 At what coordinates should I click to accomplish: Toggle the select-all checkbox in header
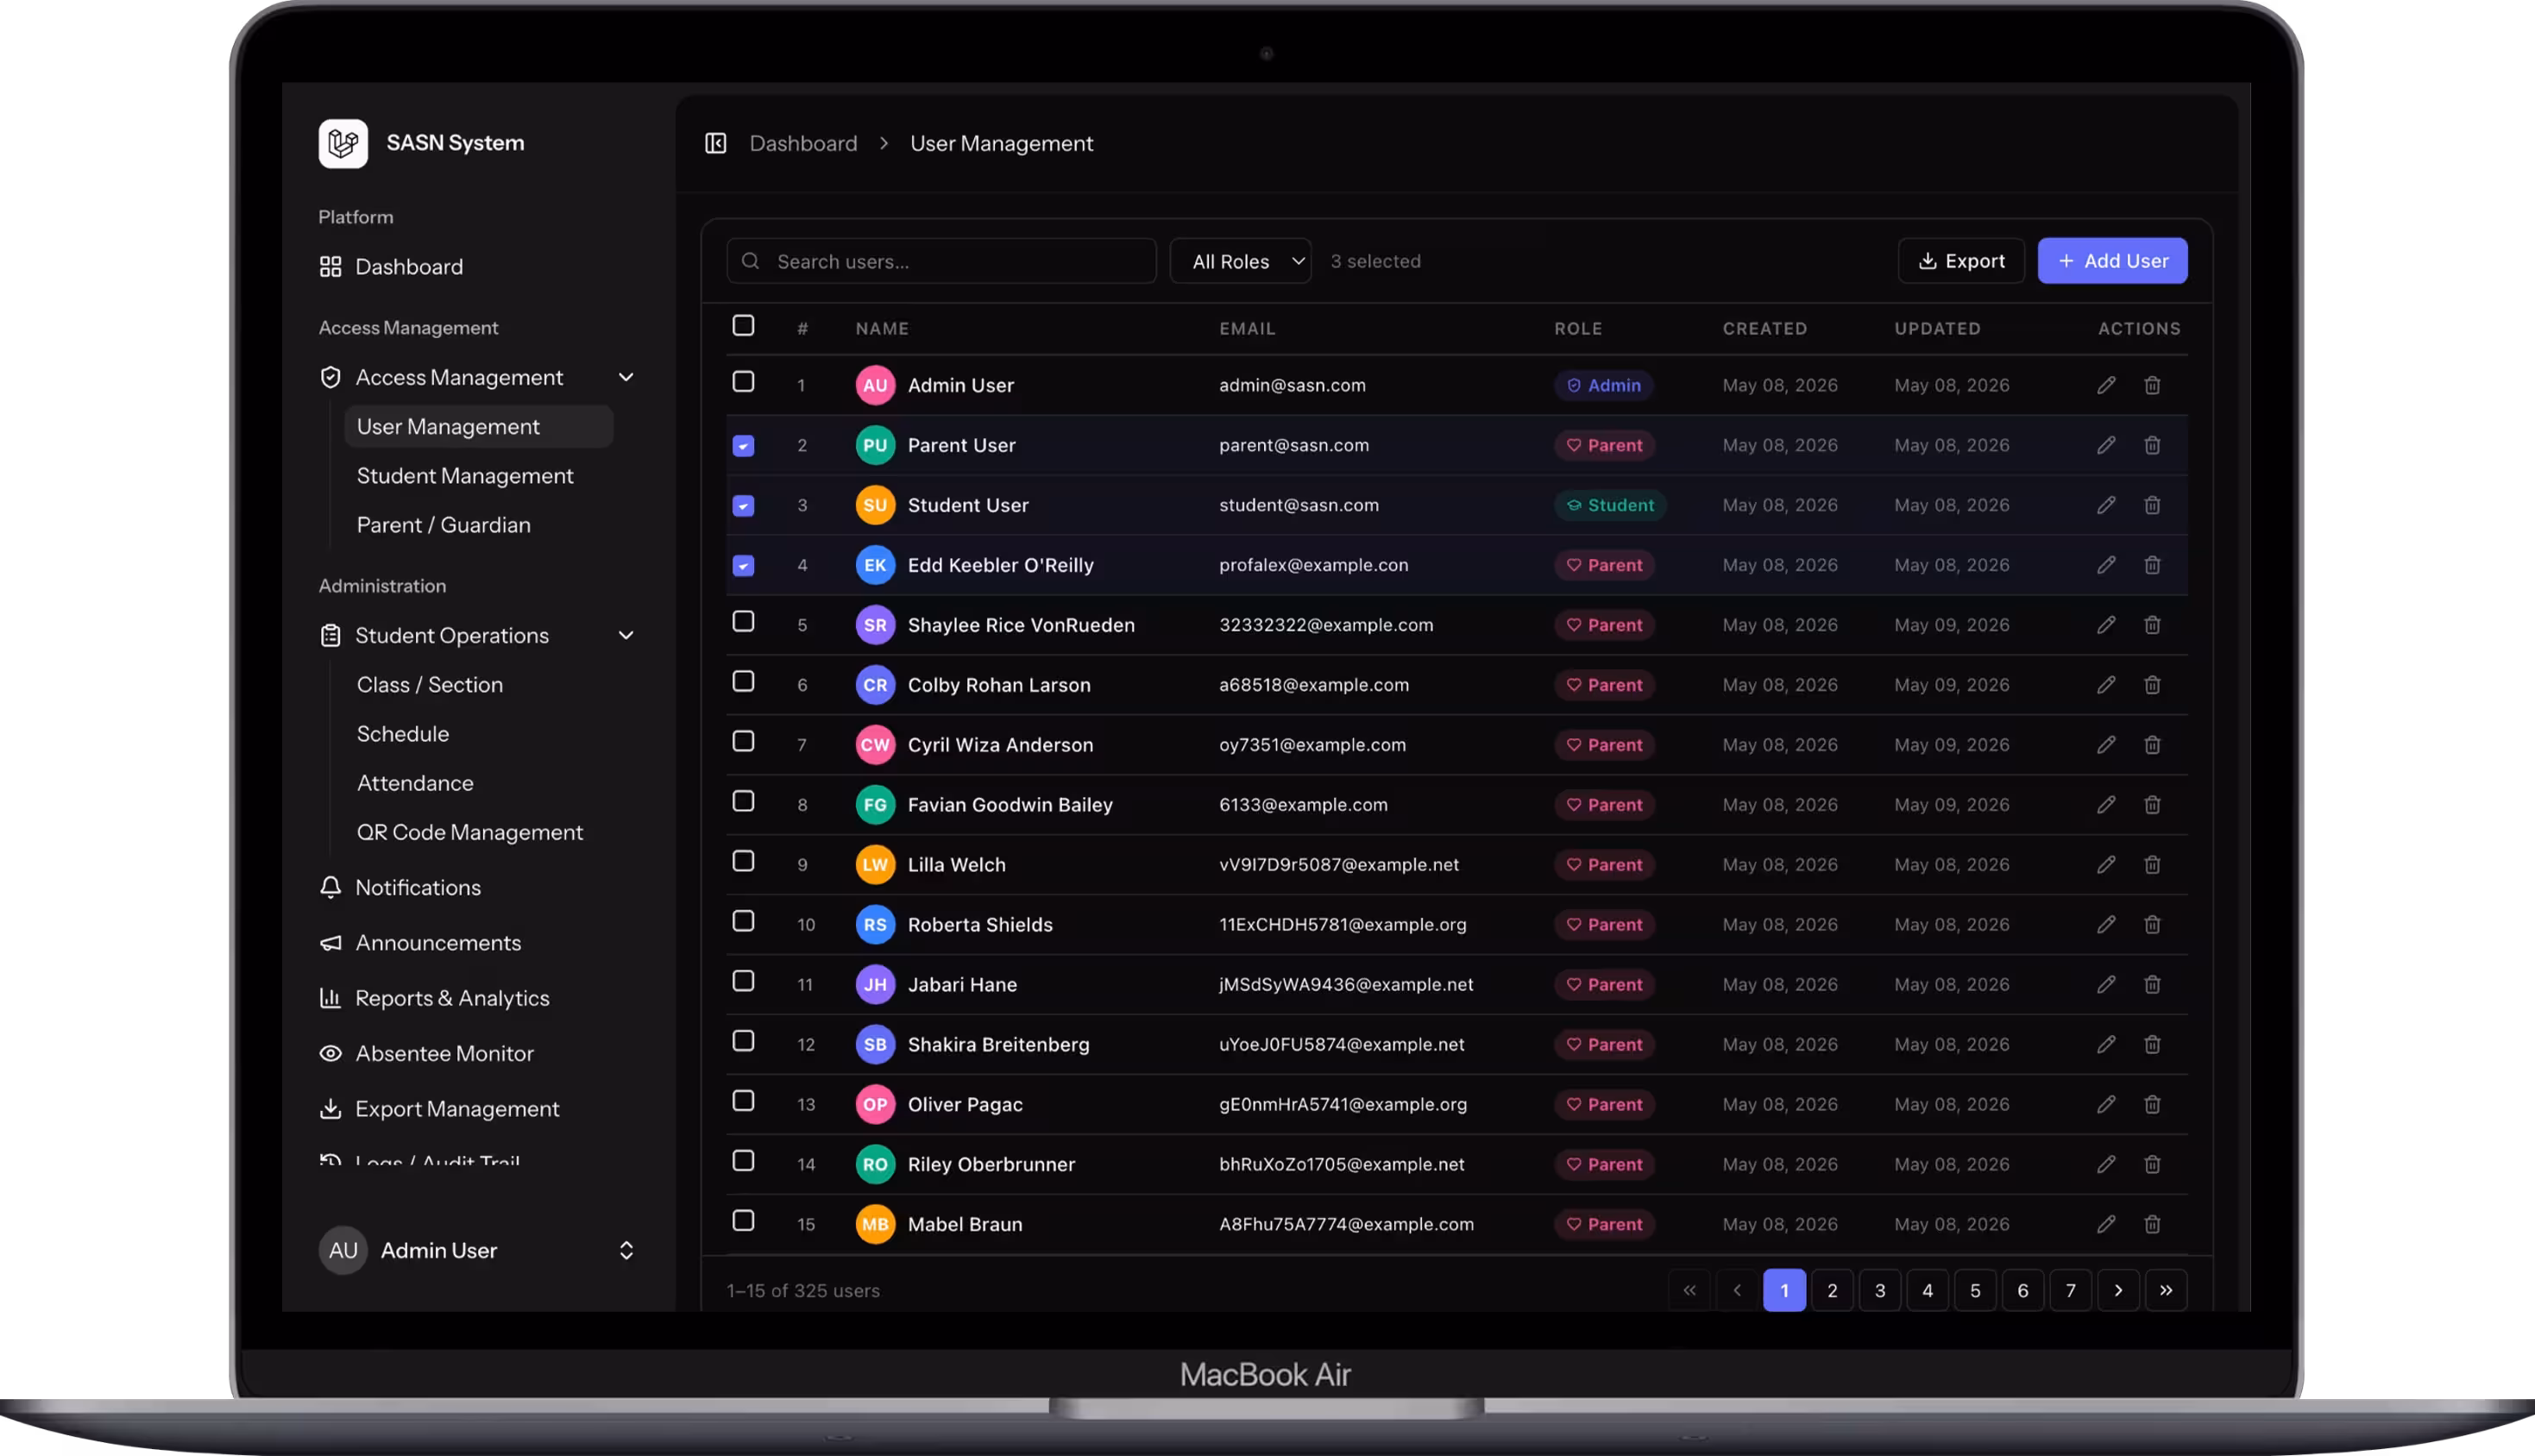743,326
